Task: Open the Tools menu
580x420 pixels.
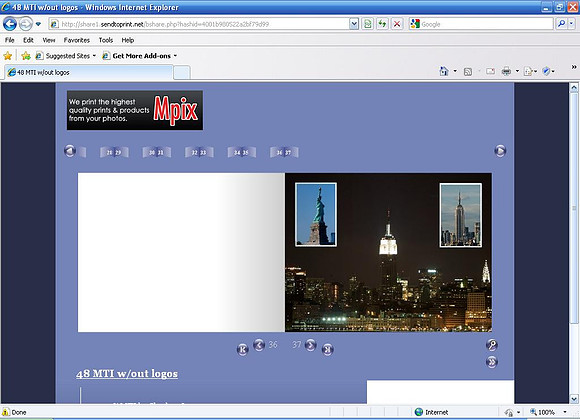Action: [106, 40]
